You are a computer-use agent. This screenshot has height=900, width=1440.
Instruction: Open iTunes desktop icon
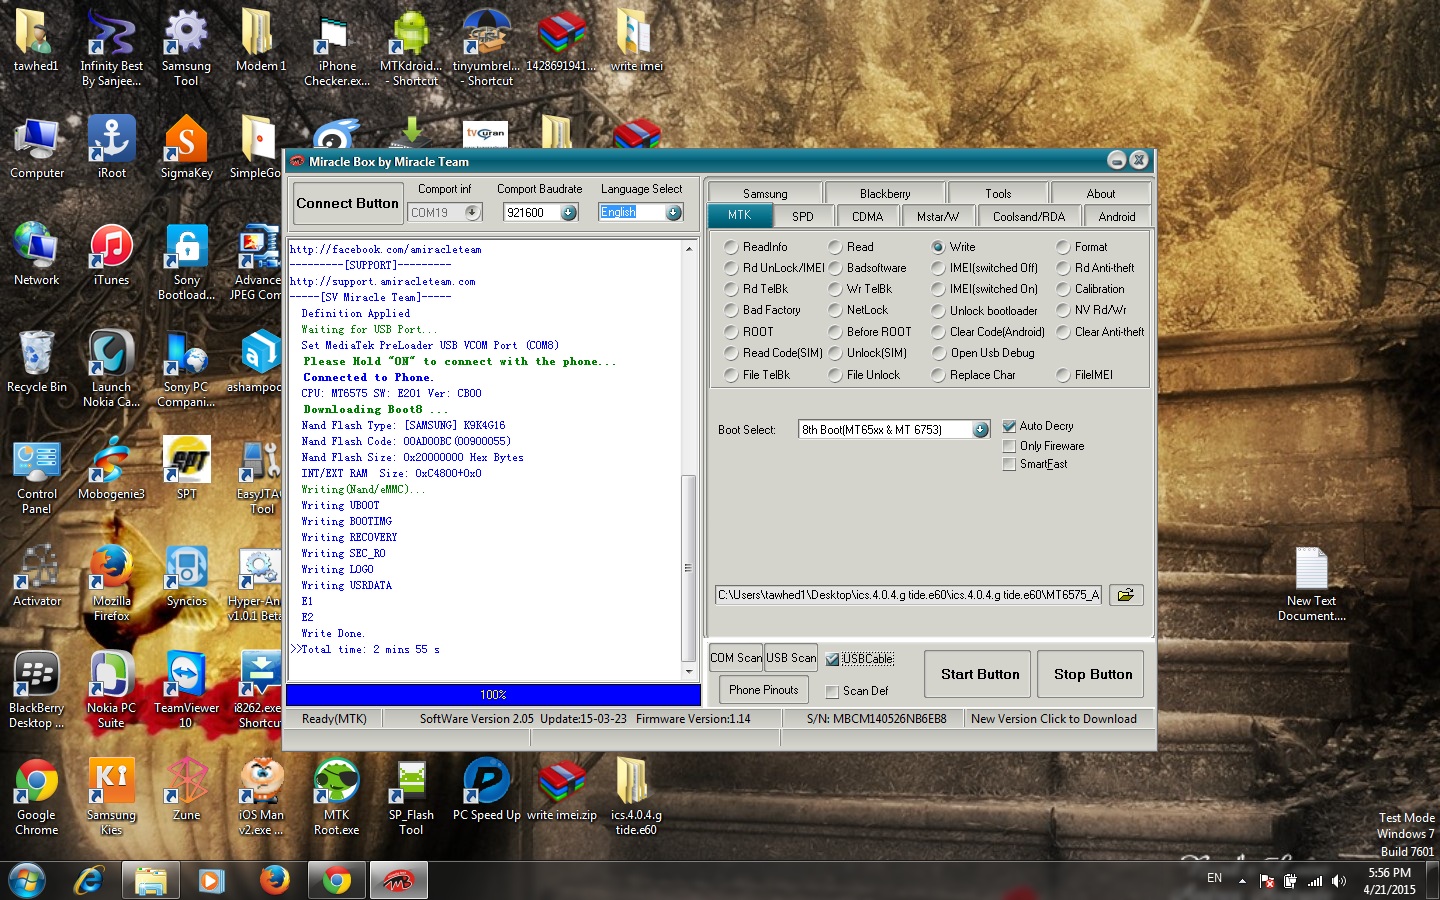111,254
